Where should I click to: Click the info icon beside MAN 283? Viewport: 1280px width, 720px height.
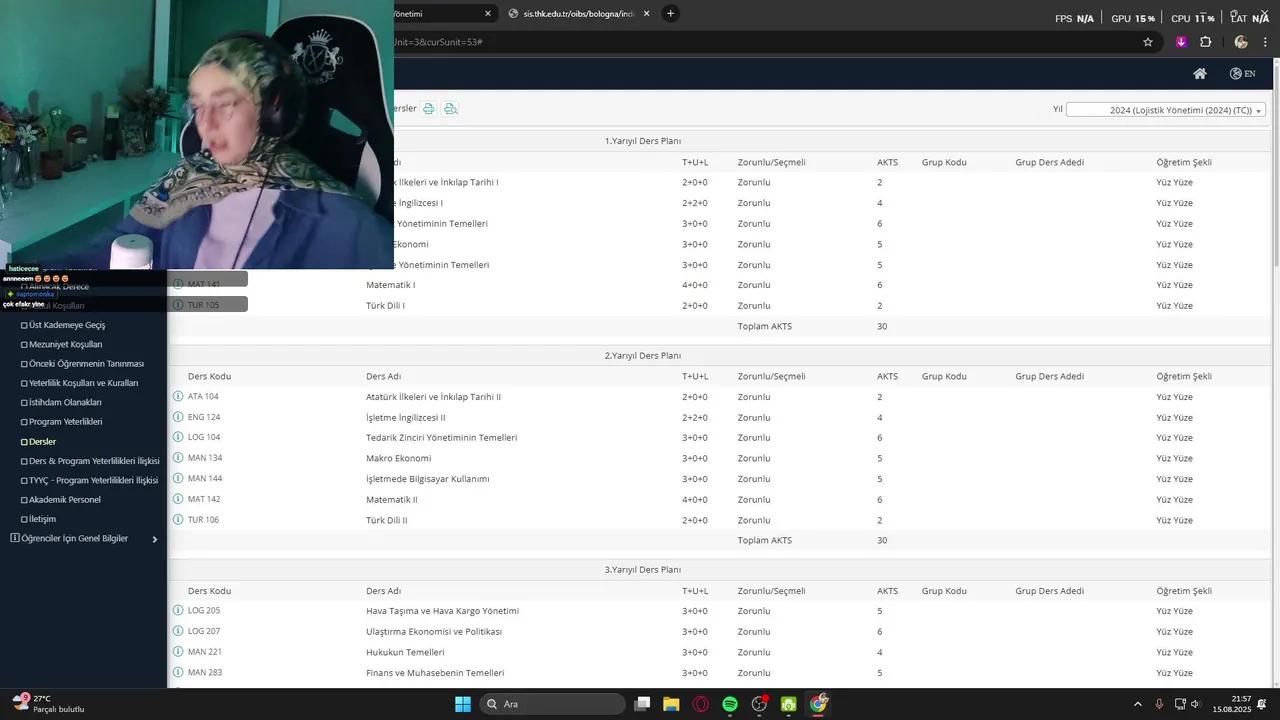click(x=178, y=673)
